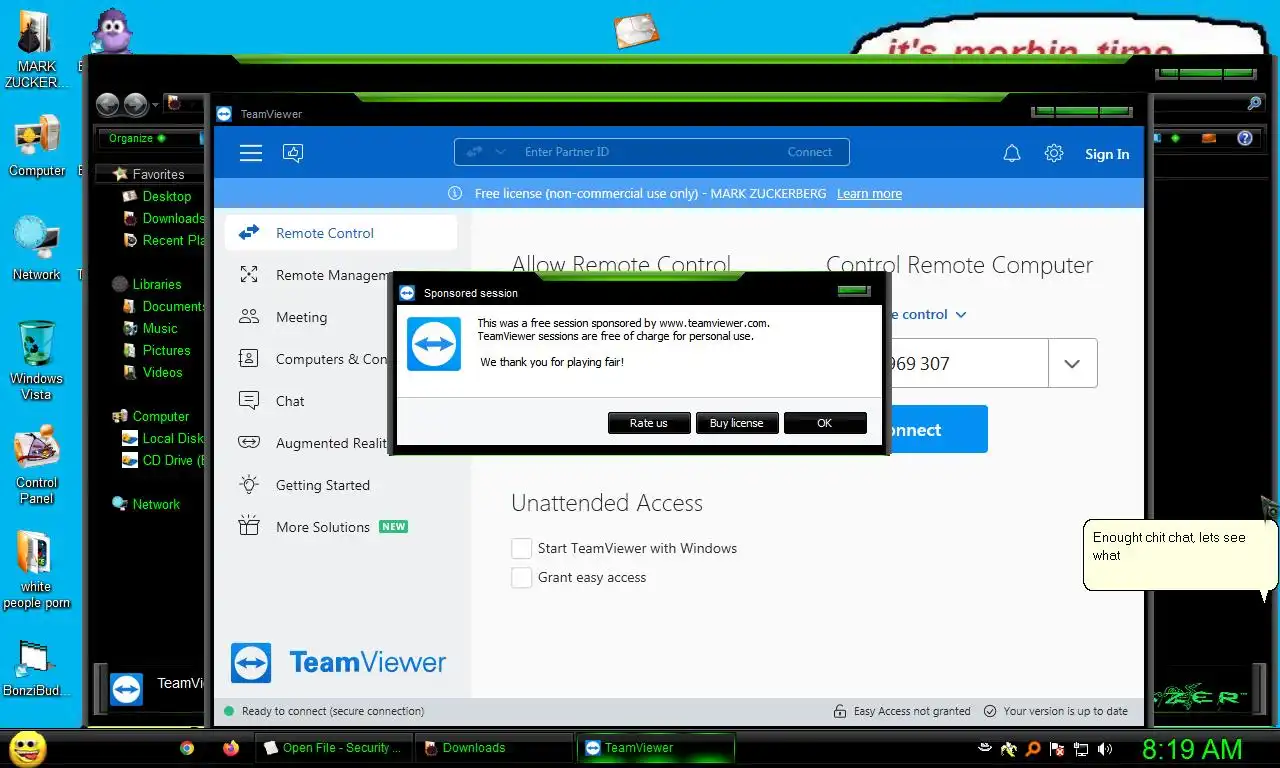
Task: Open the TeamViewer hamburger menu
Action: point(251,153)
